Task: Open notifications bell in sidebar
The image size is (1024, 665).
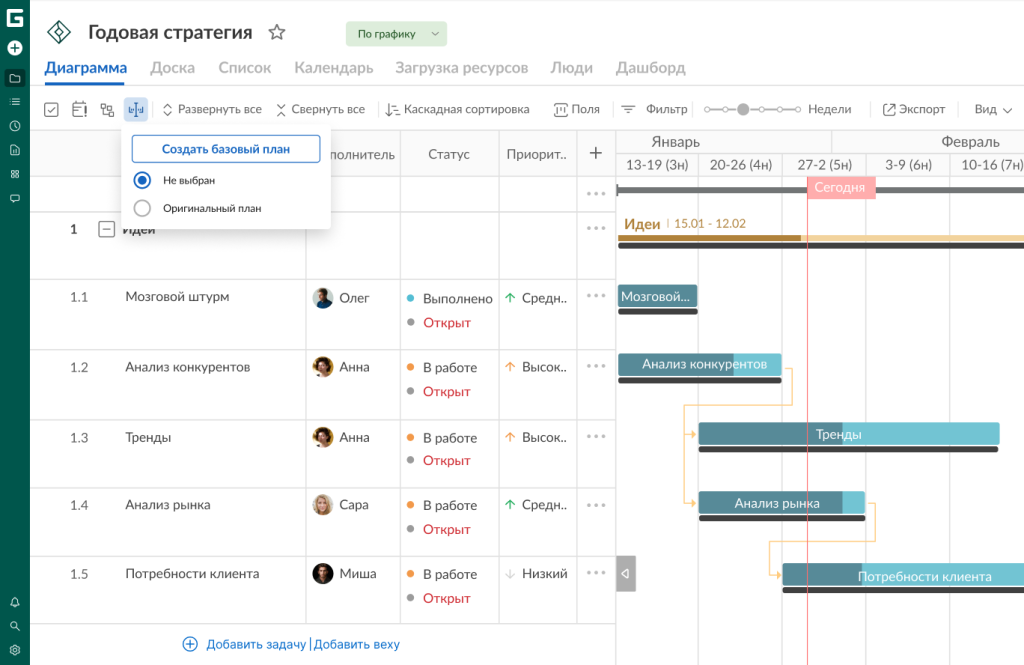Action: click(x=15, y=602)
